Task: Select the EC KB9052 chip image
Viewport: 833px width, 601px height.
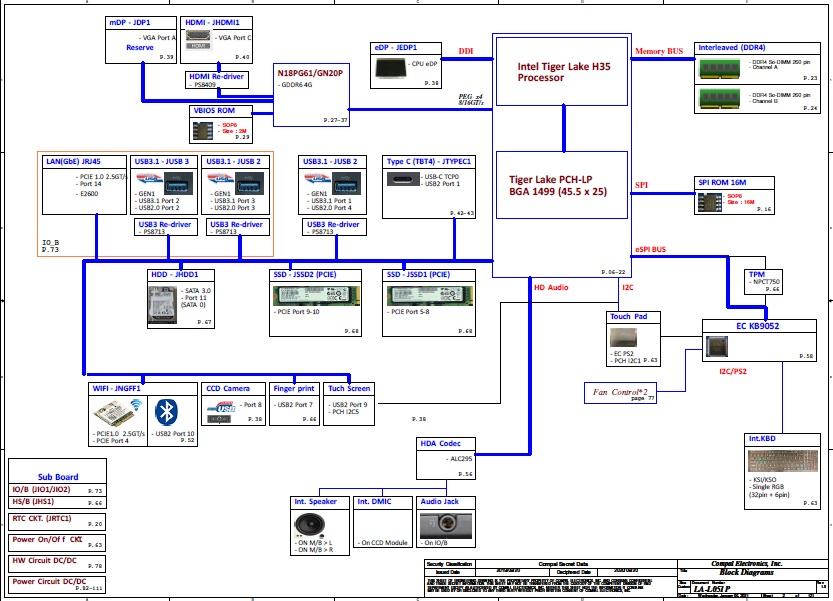Action: point(718,347)
